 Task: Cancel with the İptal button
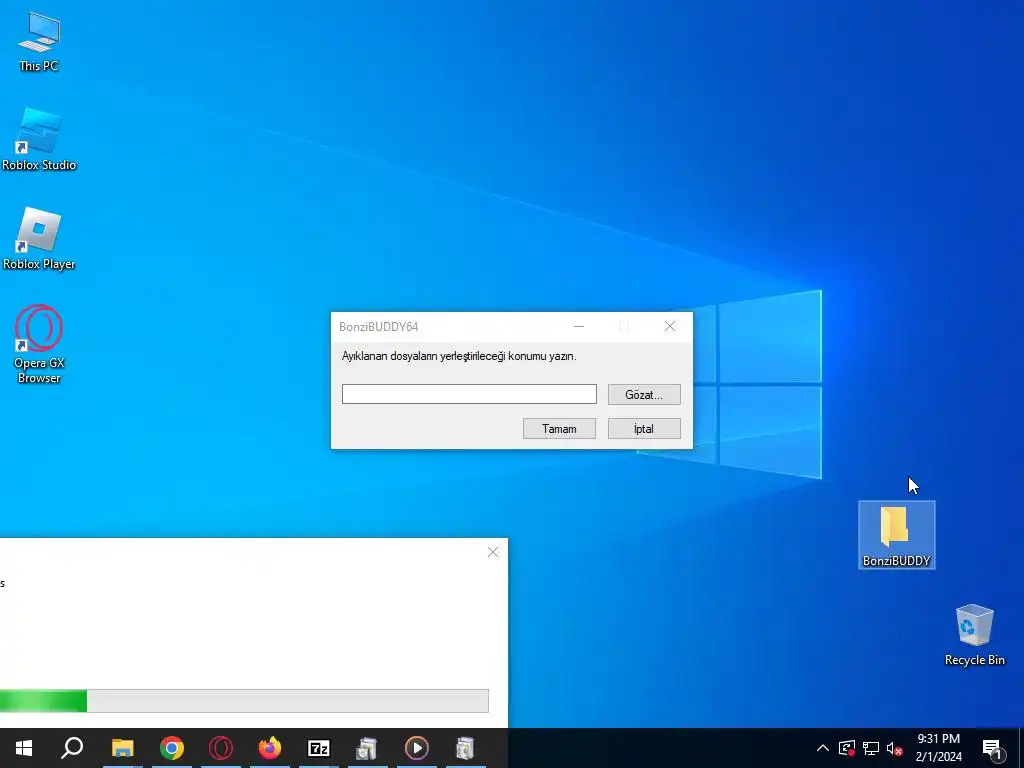click(x=644, y=428)
